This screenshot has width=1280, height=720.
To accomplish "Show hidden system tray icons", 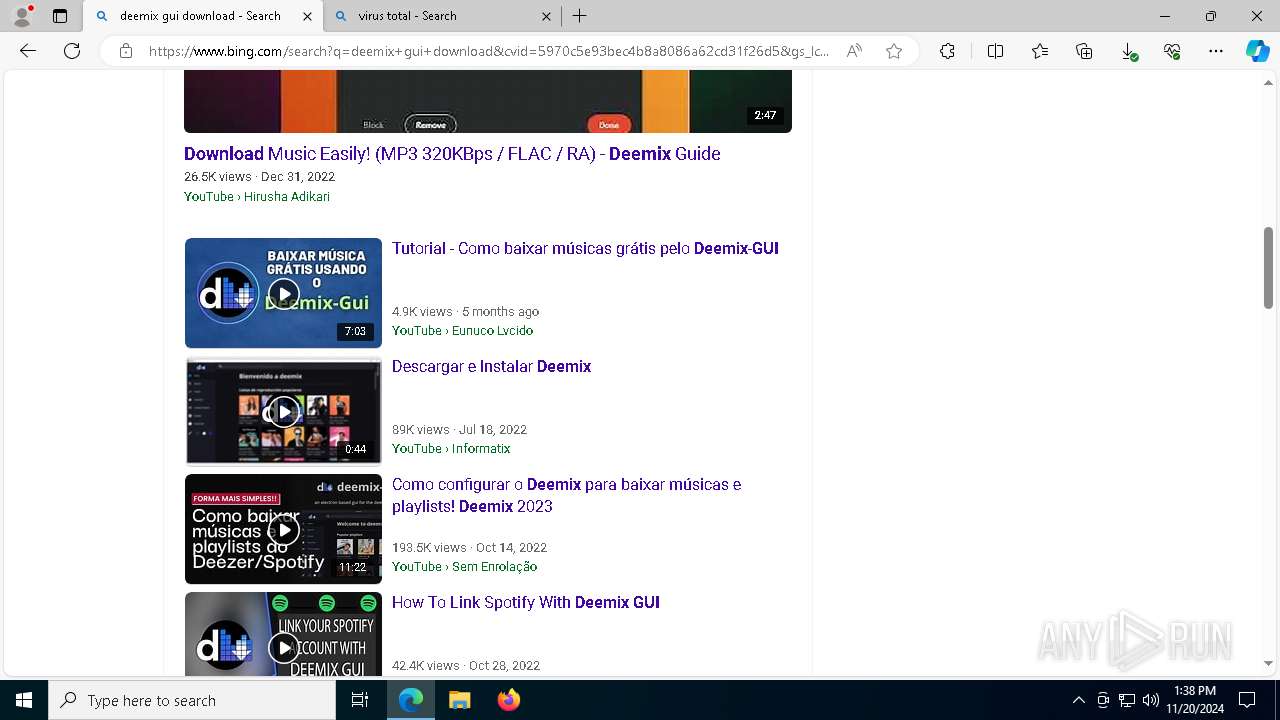I will point(1078,700).
